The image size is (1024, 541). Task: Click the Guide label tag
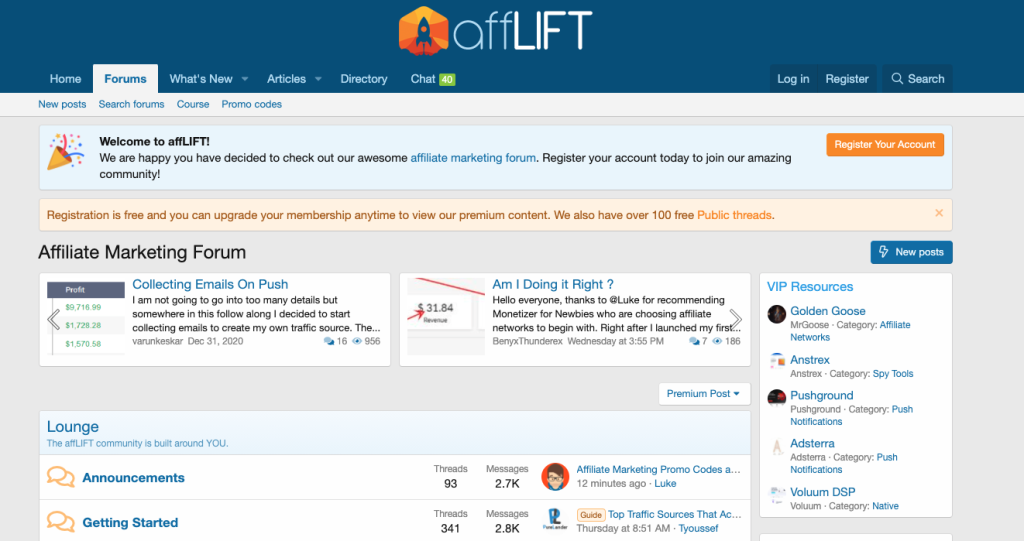[590, 515]
